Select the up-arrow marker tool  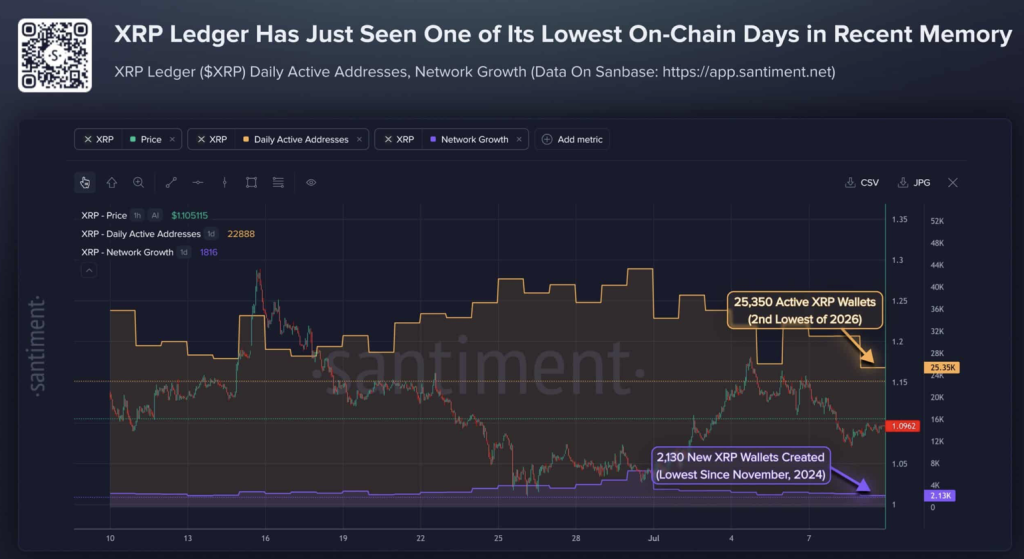pos(112,182)
